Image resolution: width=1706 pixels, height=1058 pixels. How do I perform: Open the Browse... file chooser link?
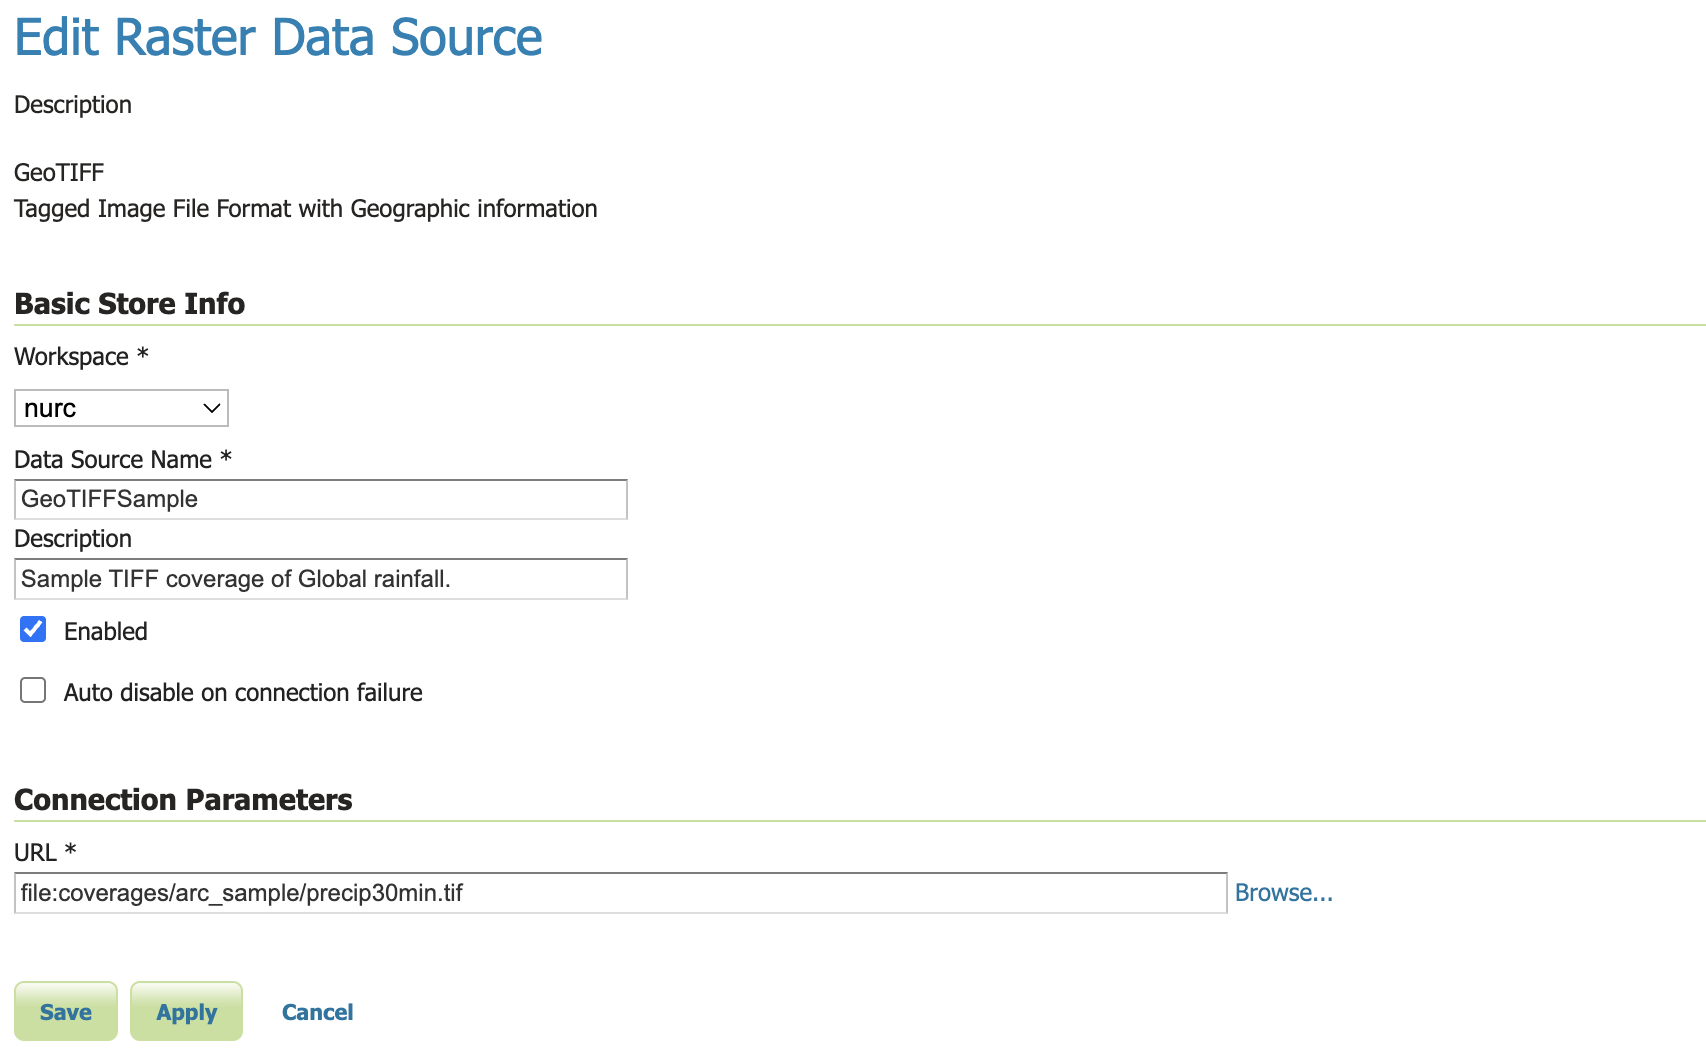click(1283, 893)
